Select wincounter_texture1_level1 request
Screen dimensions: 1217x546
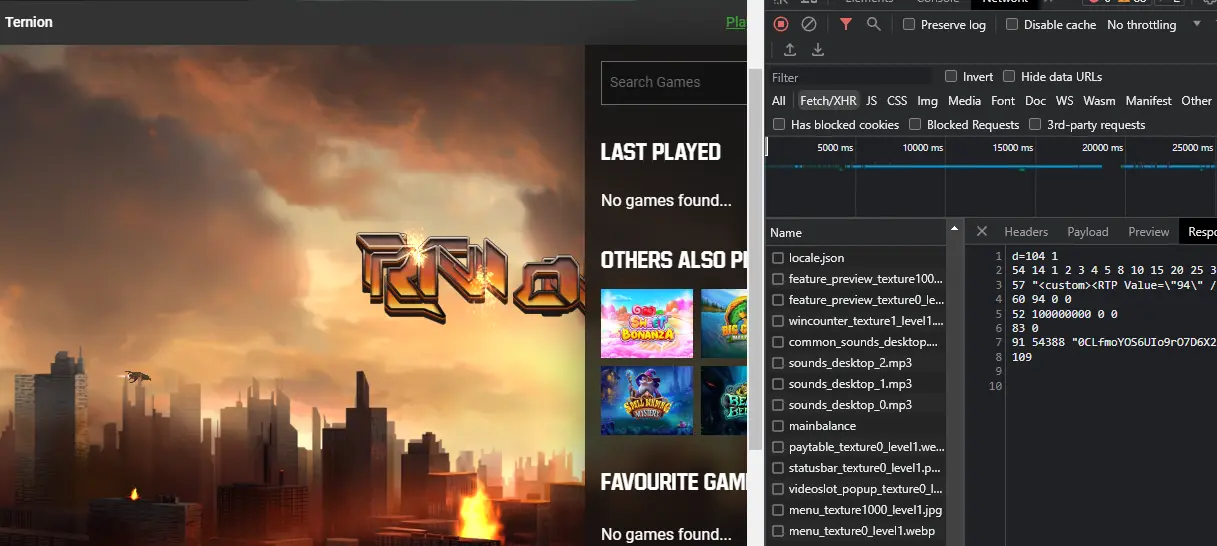click(856, 321)
